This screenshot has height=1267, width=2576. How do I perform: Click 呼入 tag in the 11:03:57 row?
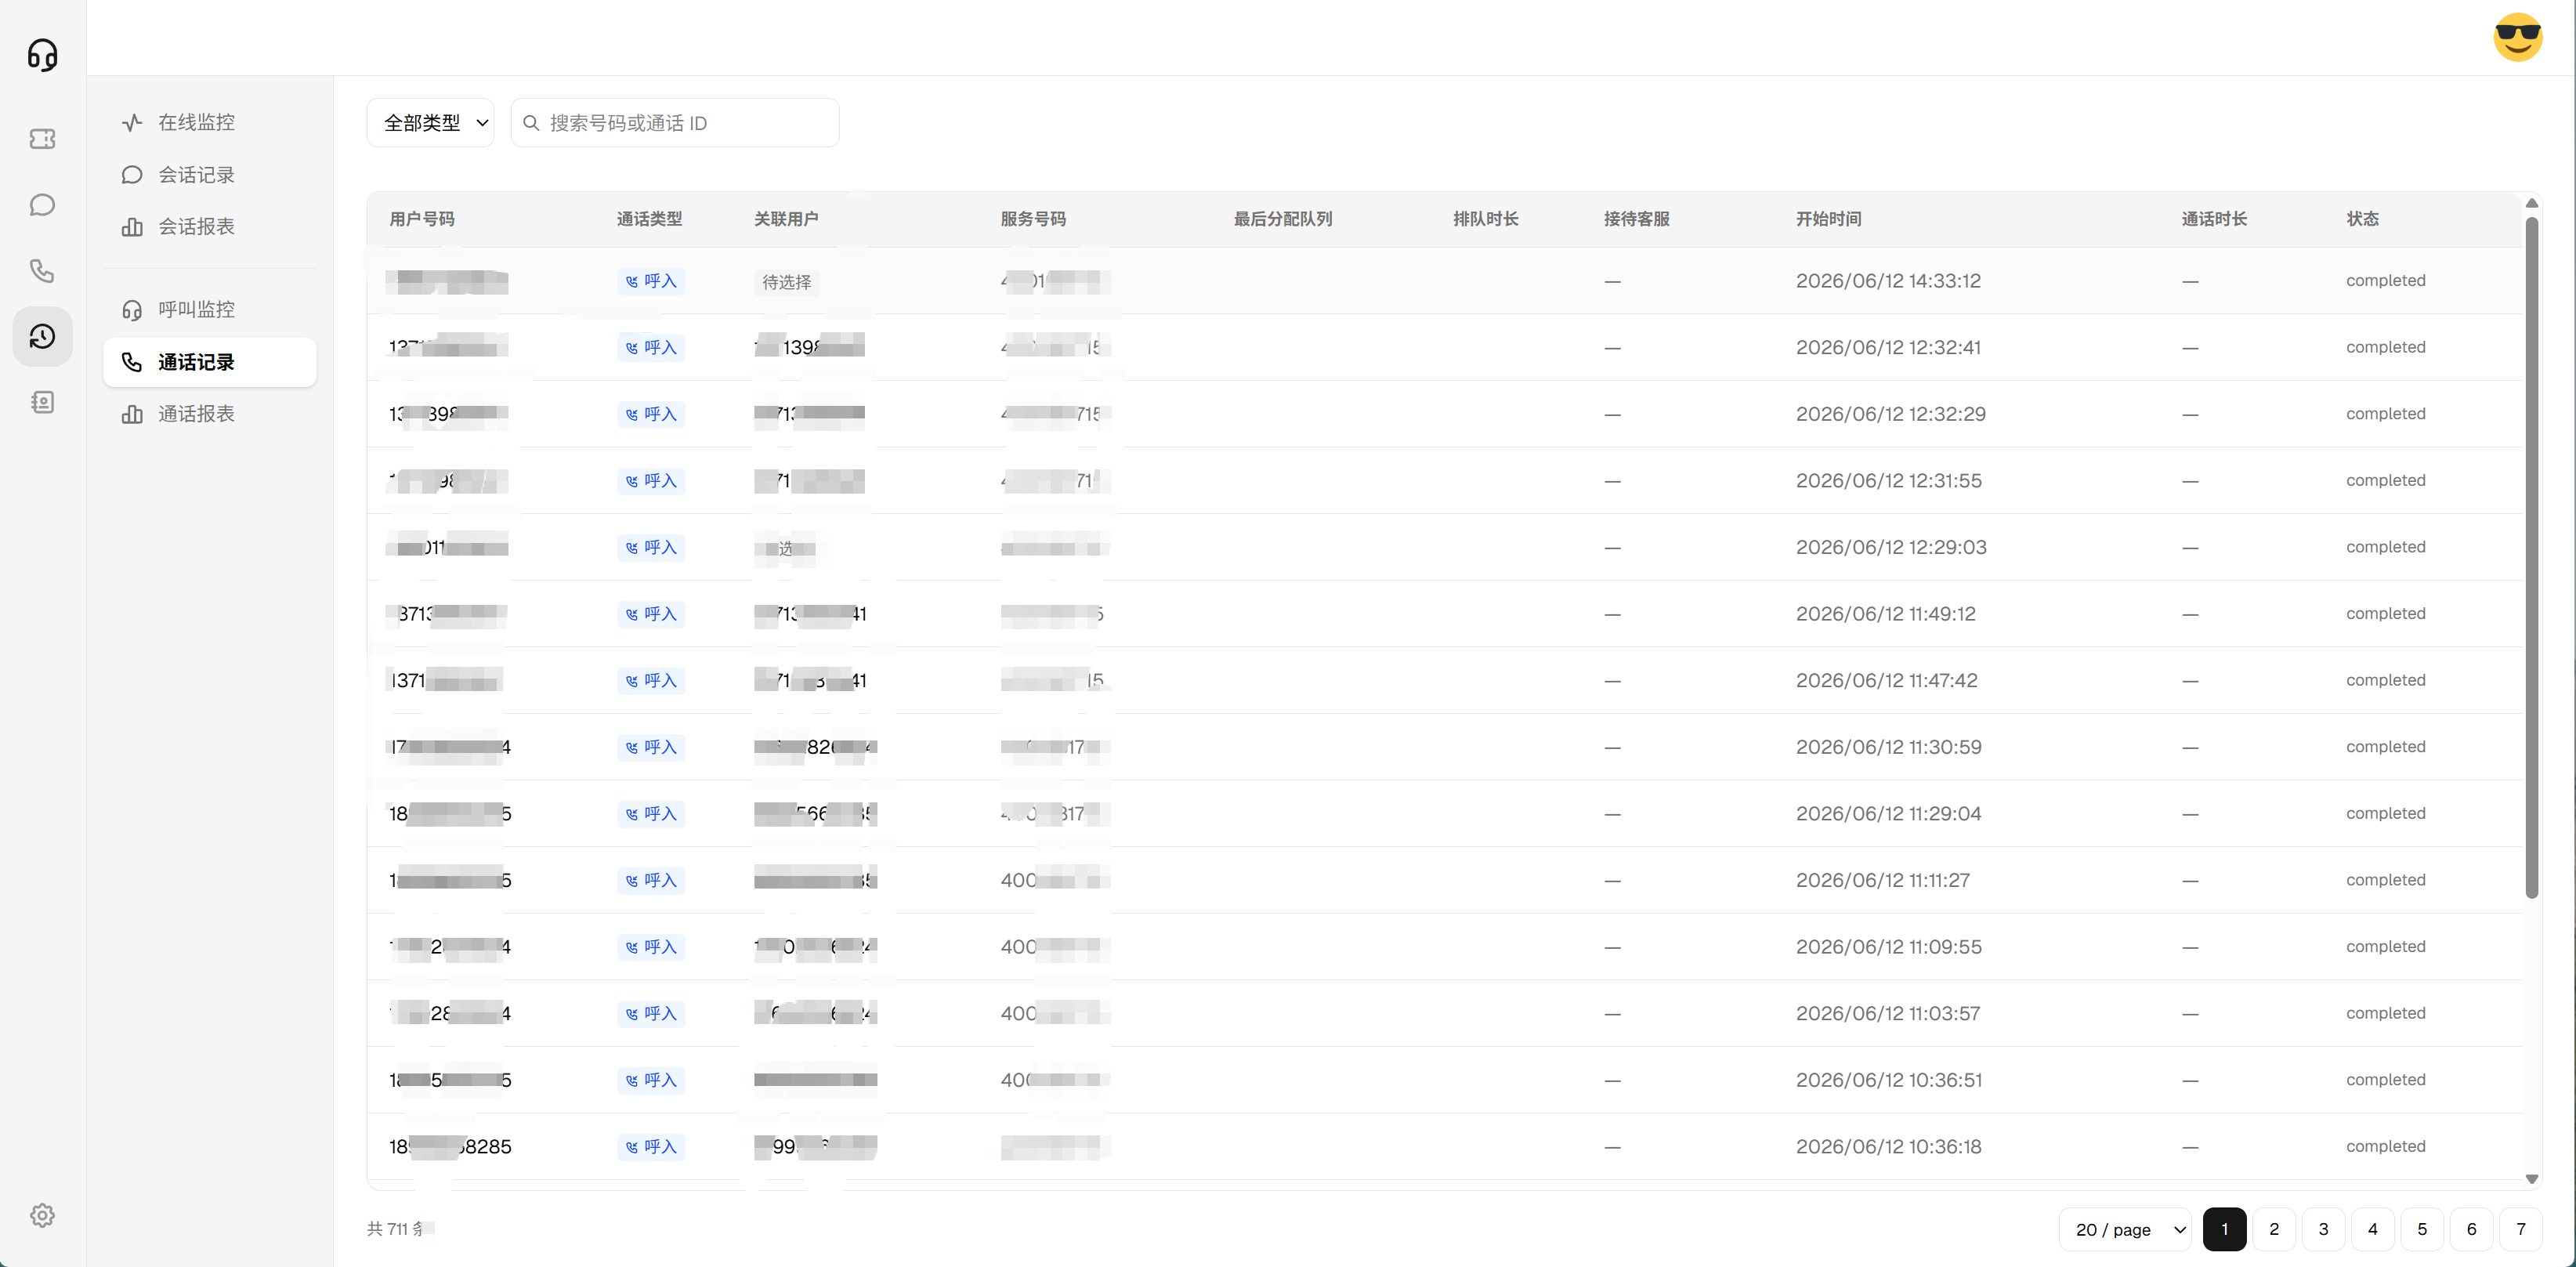pyautogui.click(x=651, y=1014)
